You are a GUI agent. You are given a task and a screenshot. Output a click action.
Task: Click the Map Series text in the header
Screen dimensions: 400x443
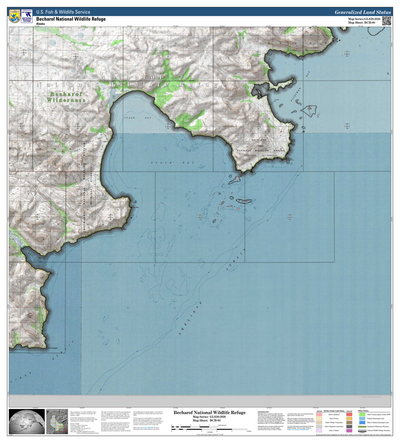click(x=364, y=19)
